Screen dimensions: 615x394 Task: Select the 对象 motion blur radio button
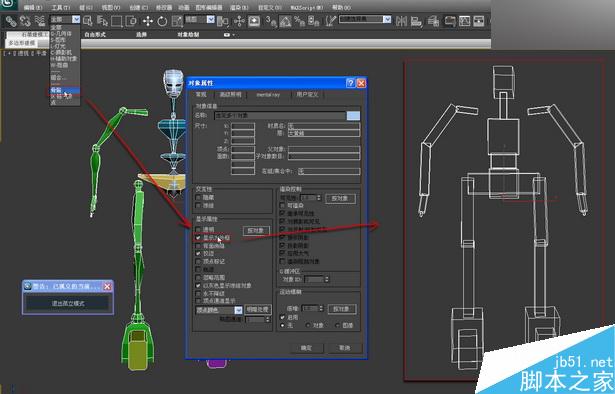308,325
